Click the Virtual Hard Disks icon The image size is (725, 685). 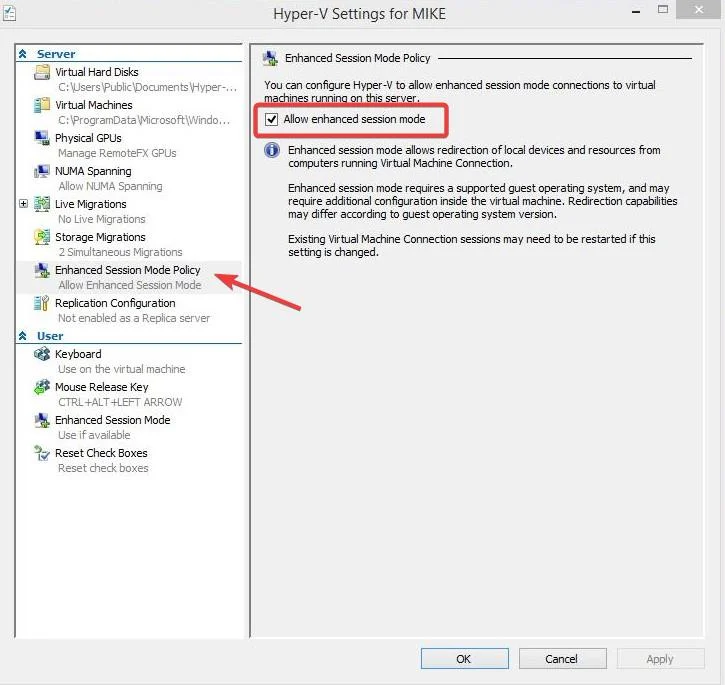pyautogui.click(x=42, y=72)
